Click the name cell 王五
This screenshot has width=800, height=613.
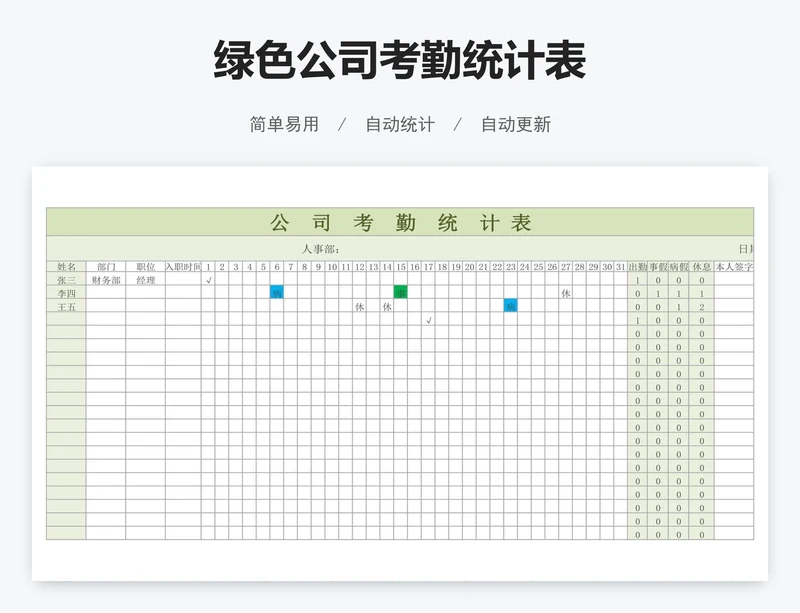pyautogui.click(x=66, y=307)
